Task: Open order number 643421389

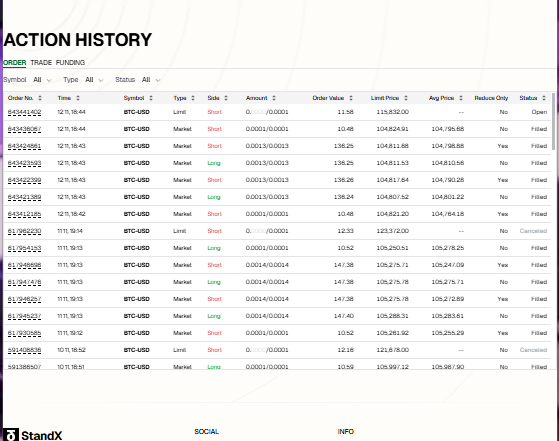Action: pyautogui.click(x=25, y=197)
